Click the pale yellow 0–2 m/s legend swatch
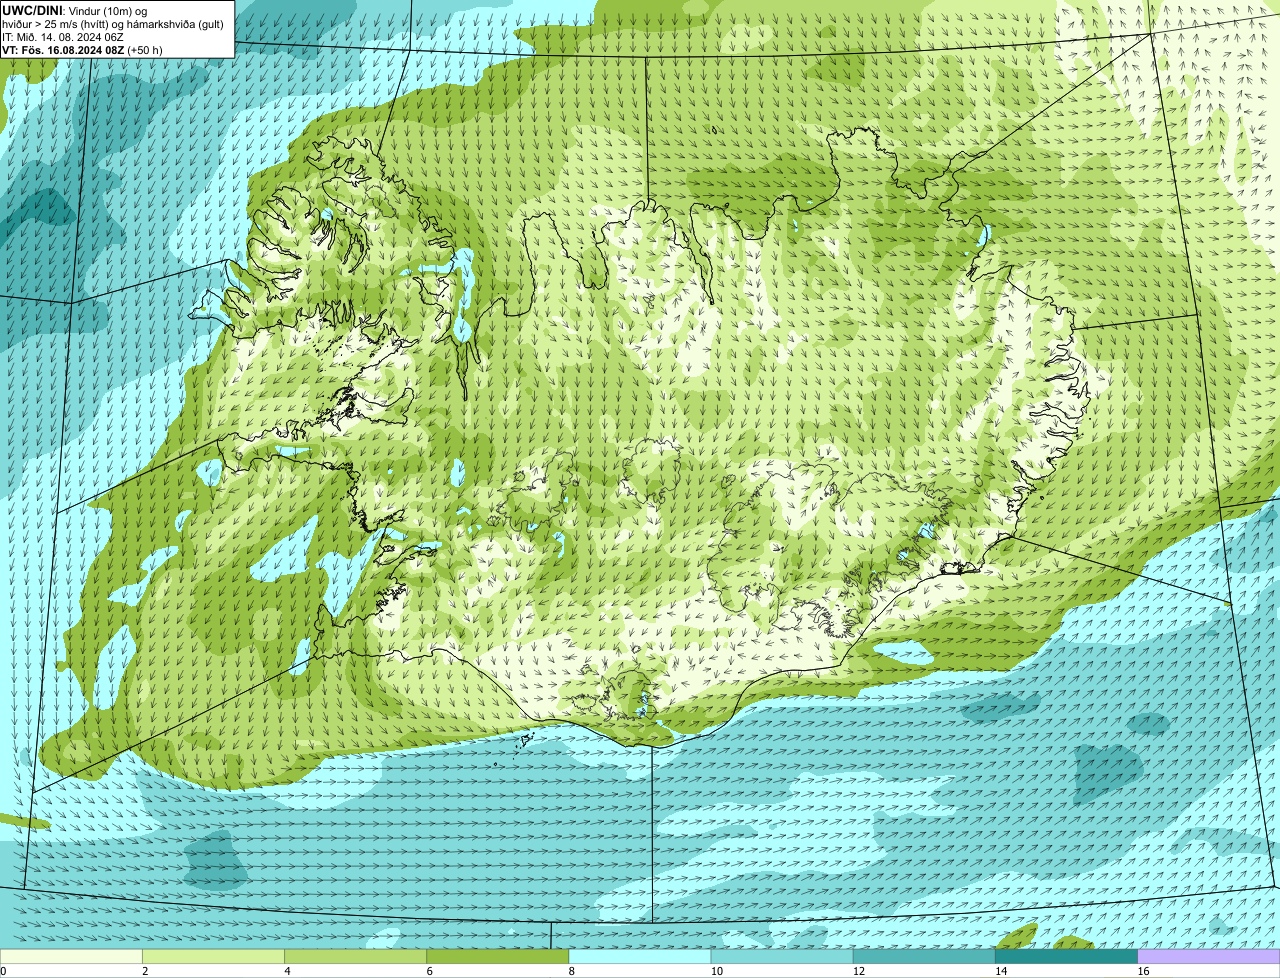Image resolution: width=1280 pixels, height=978 pixels. [x=71, y=956]
